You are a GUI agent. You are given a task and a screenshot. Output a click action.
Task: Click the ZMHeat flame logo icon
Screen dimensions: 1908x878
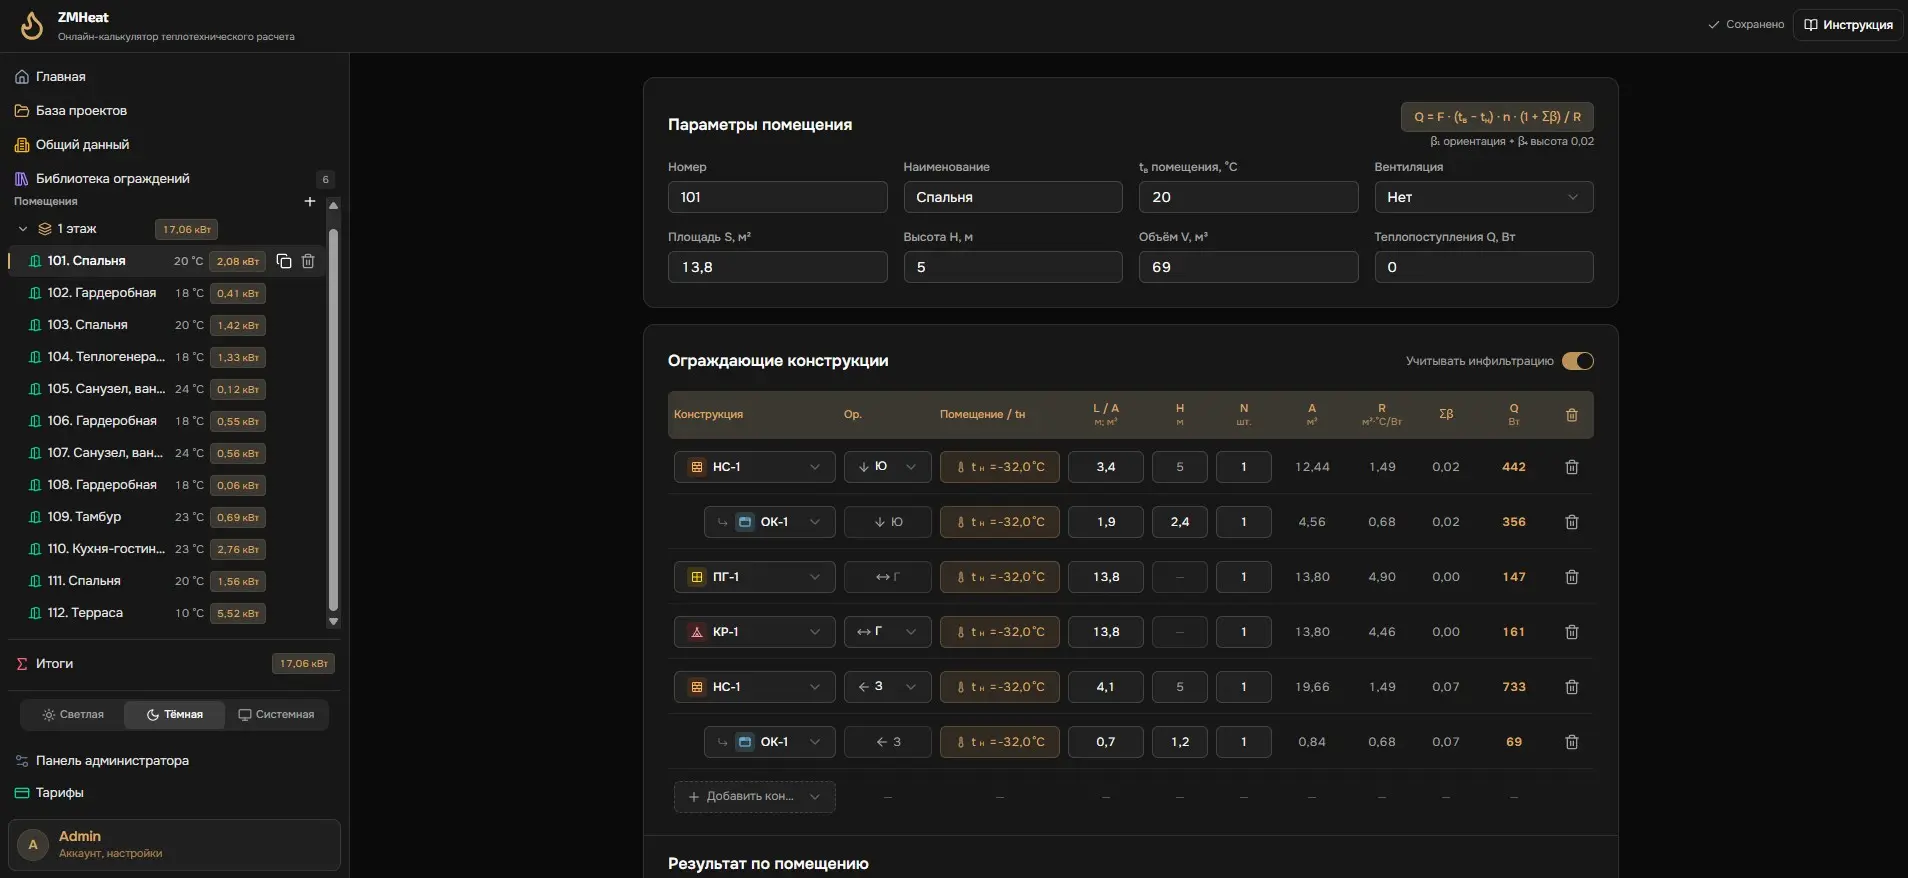pyautogui.click(x=32, y=26)
